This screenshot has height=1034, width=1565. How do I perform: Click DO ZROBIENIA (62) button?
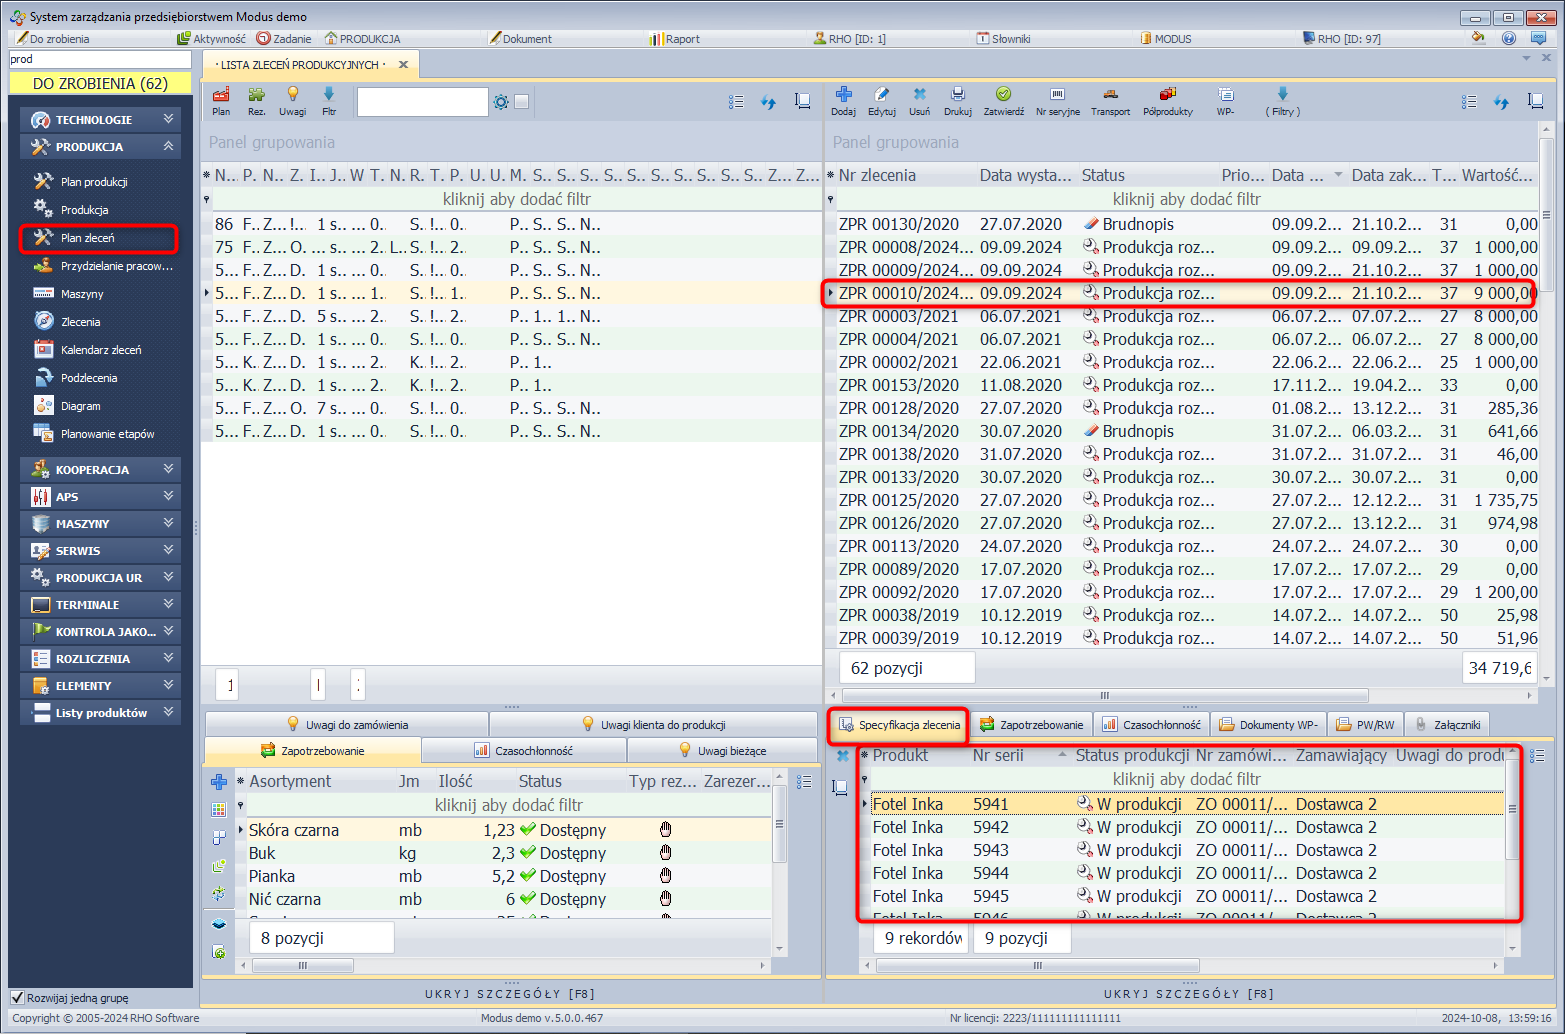[x=100, y=84]
